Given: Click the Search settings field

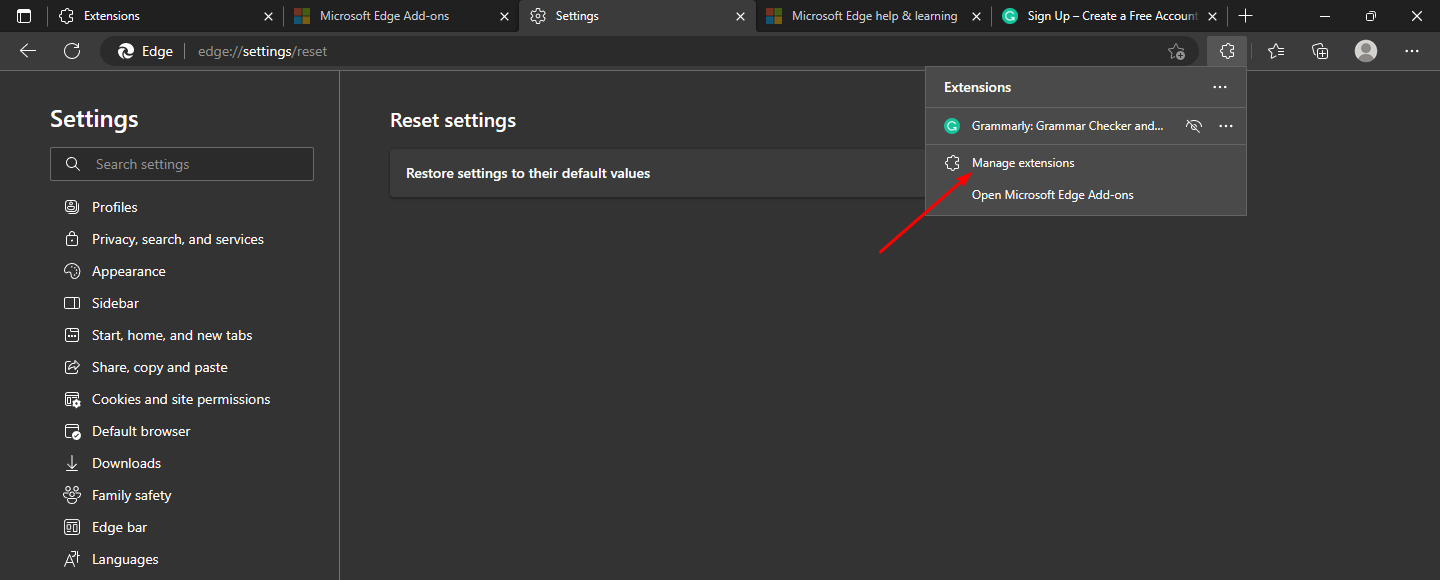Looking at the screenshot, I should (182, 164).
